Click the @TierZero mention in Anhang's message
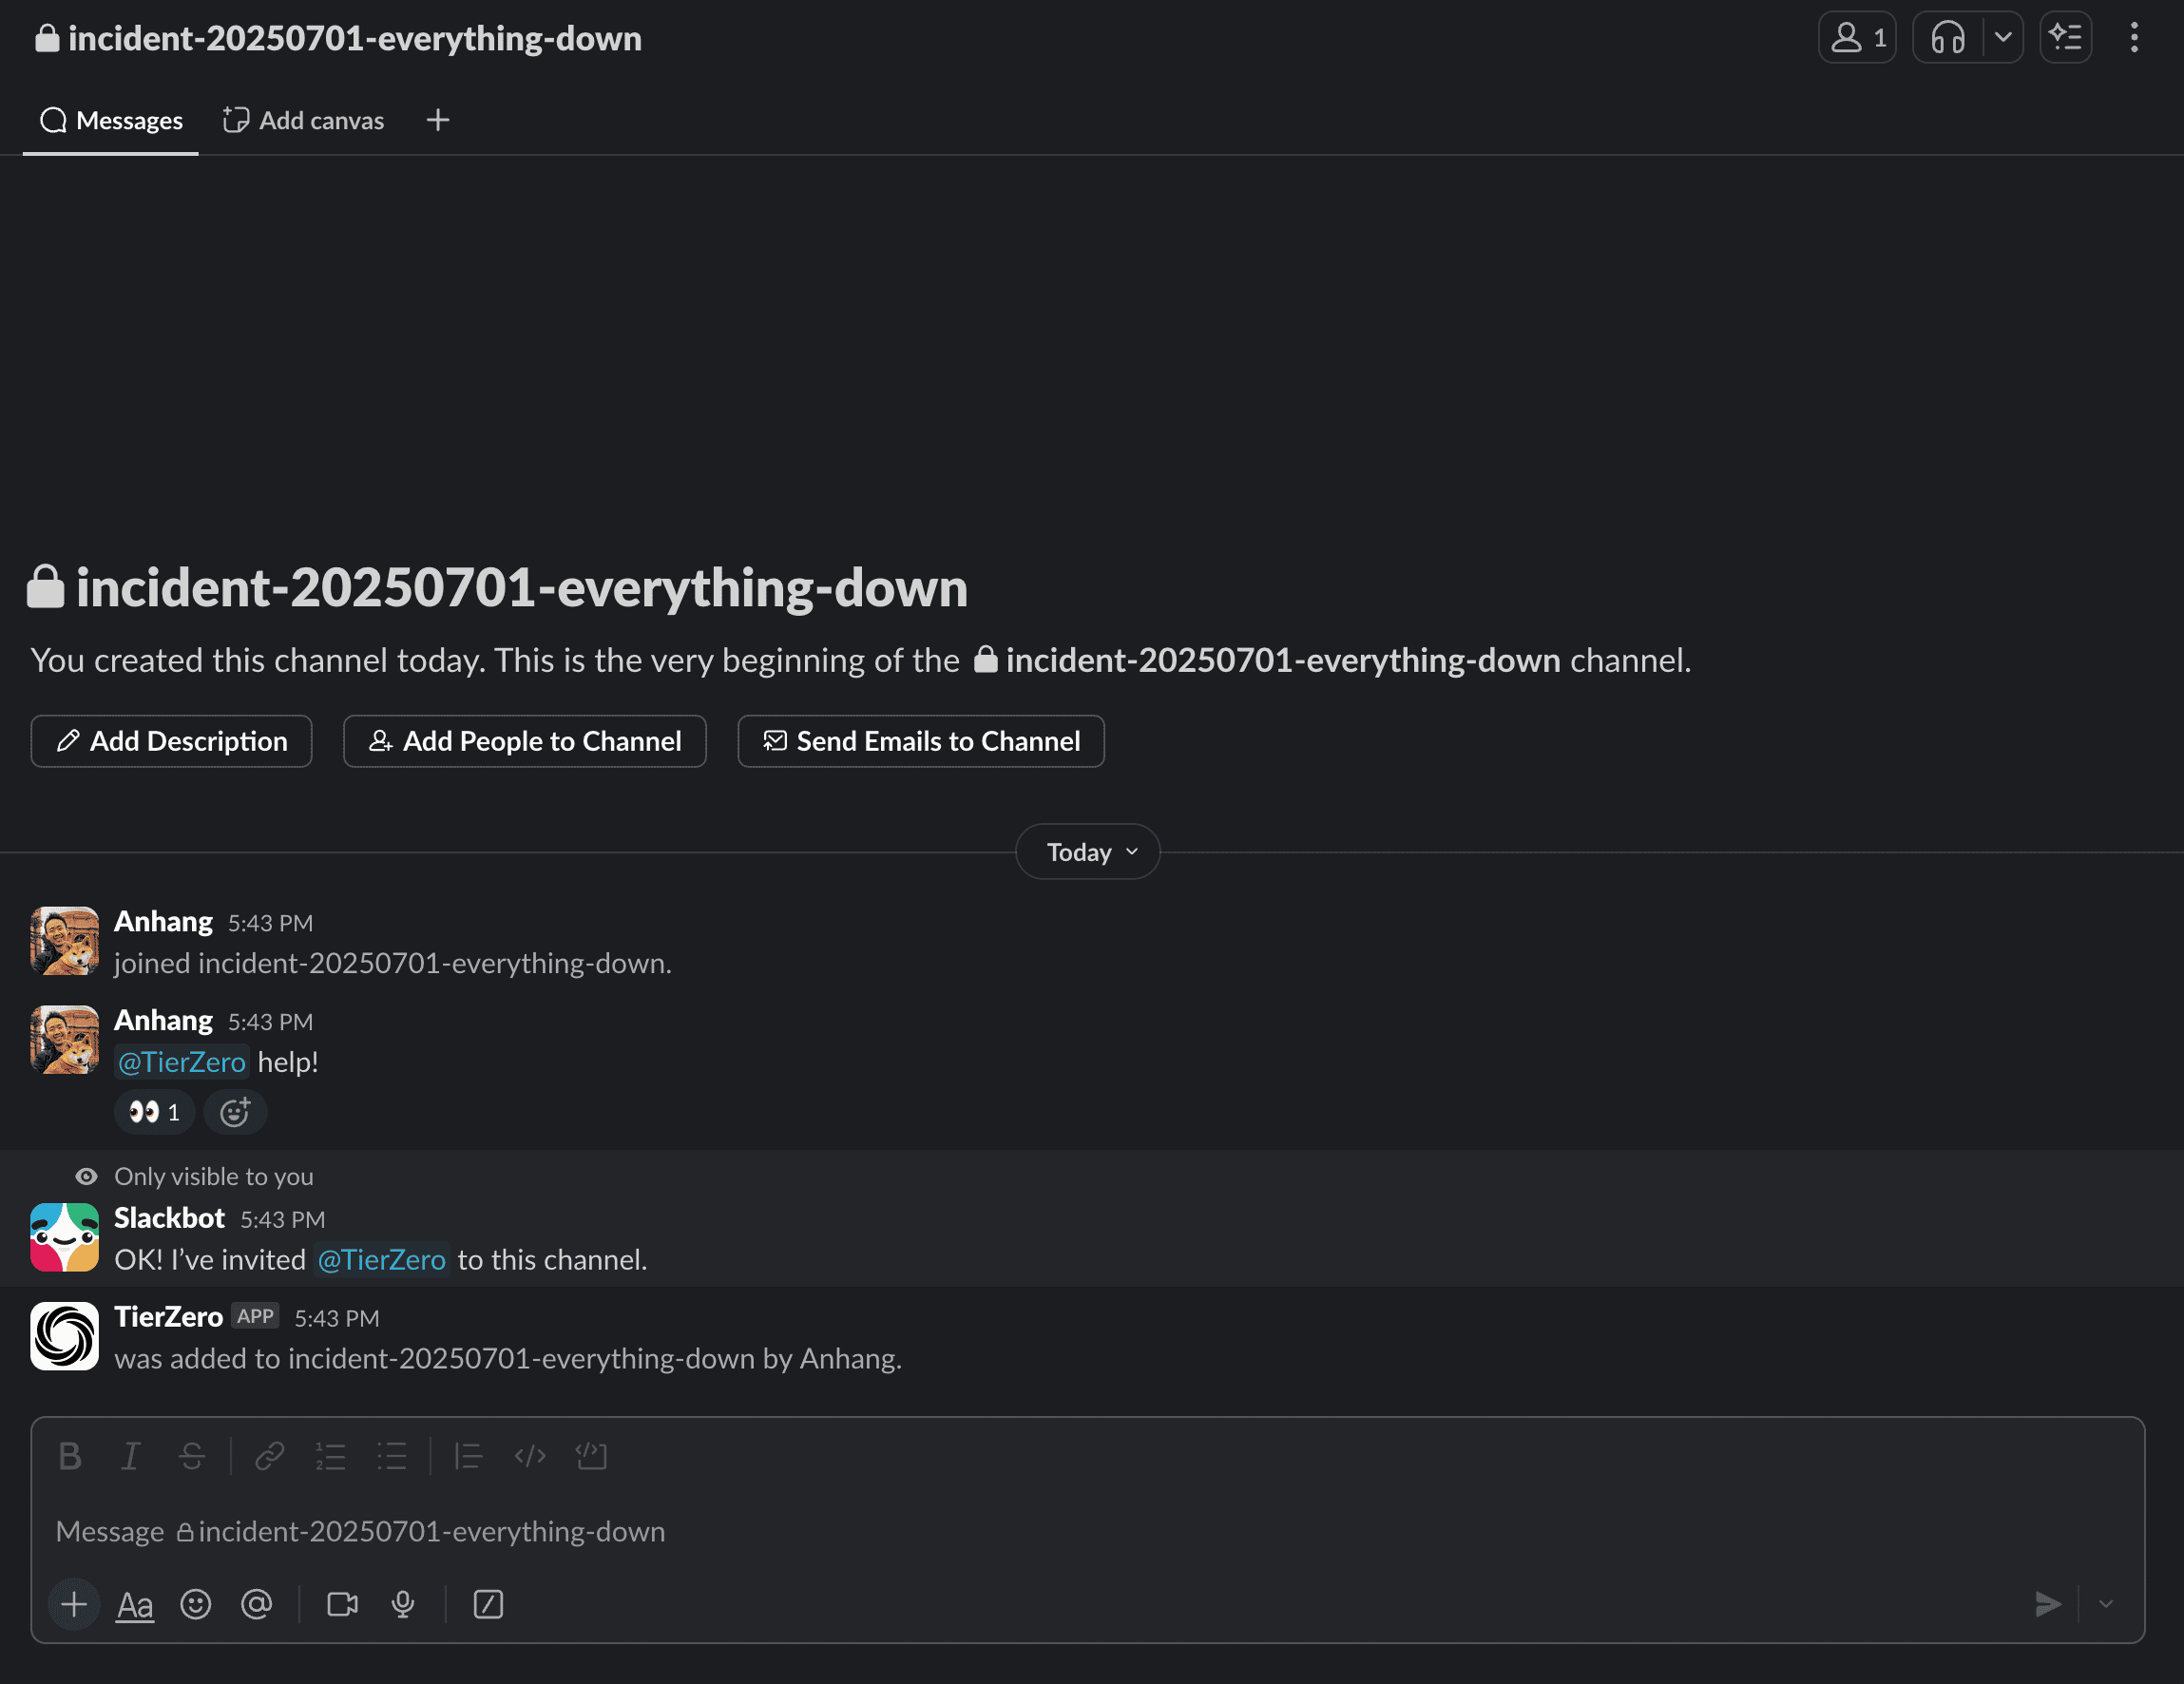Image resolution: width=2184 pixels, height=1684 pixels. (x=182, y=1062)
